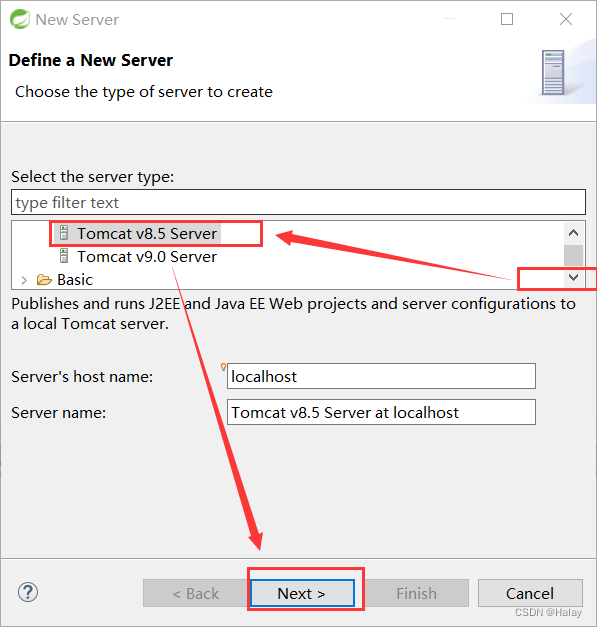Image resolution: width=597 pixels, height=627 pixels.
Task: Click the Next > button
Action: [302, 593]
